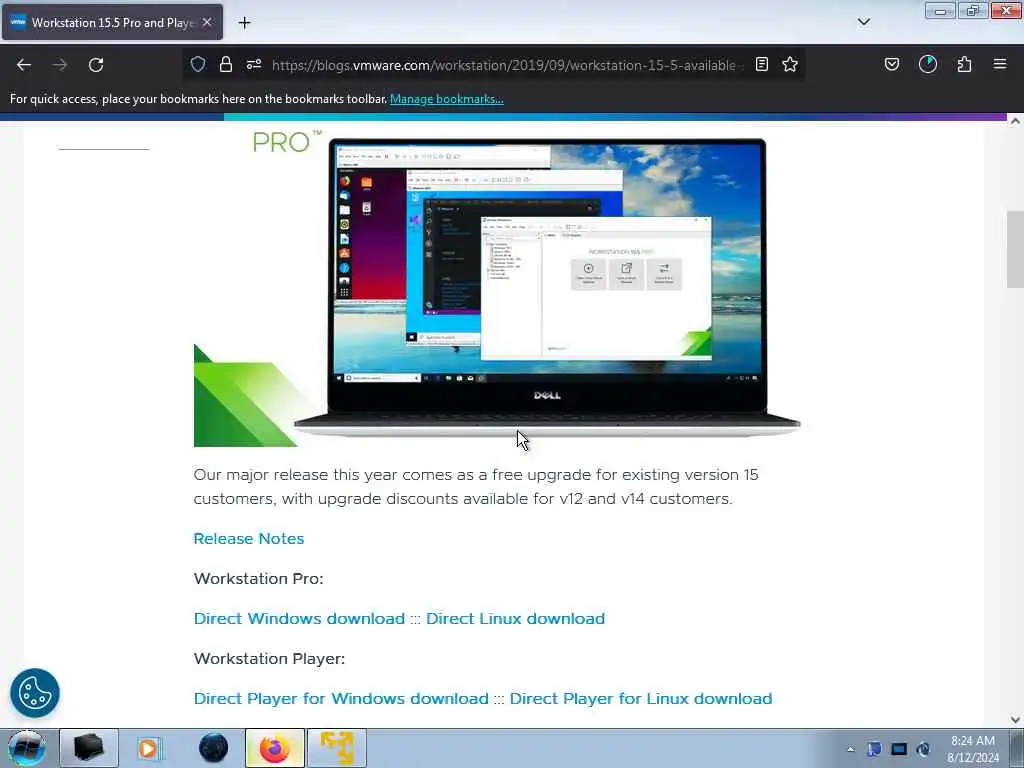This screenshot has height=768, width=1024.
Task: Open the cookie settings button
Action: click(x=35, y=693)
